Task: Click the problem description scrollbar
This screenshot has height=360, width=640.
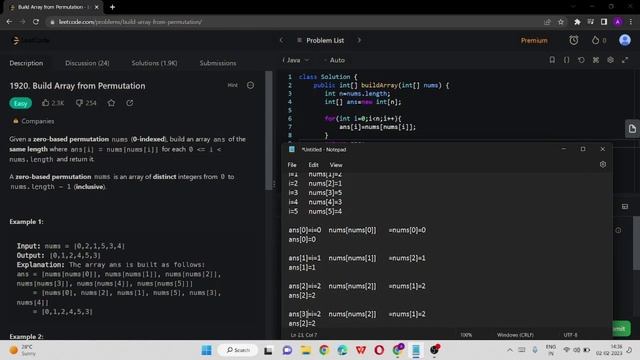Action: click(x=269, y=130)
